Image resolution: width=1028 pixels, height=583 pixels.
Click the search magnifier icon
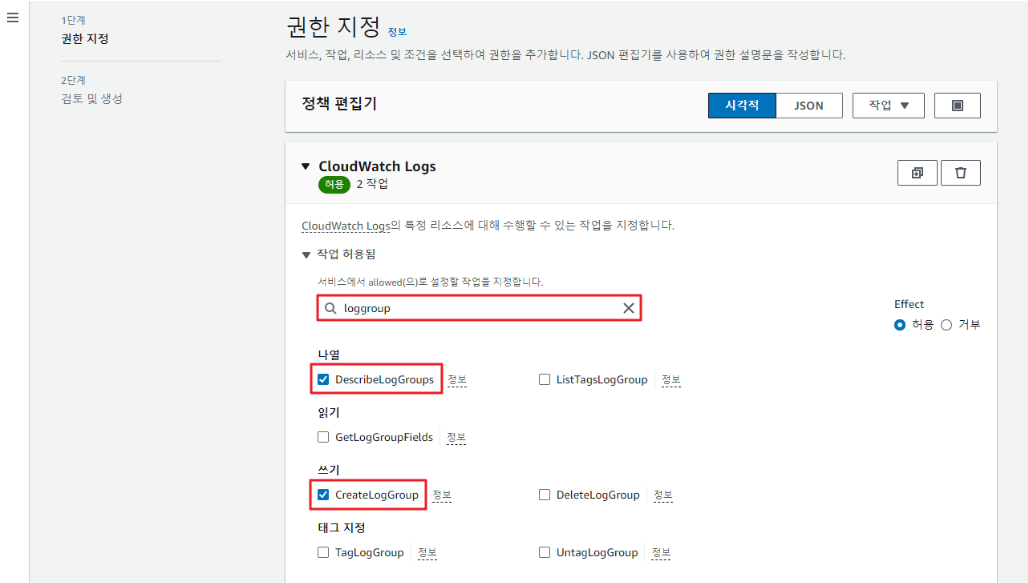click(x=331, y=308)
